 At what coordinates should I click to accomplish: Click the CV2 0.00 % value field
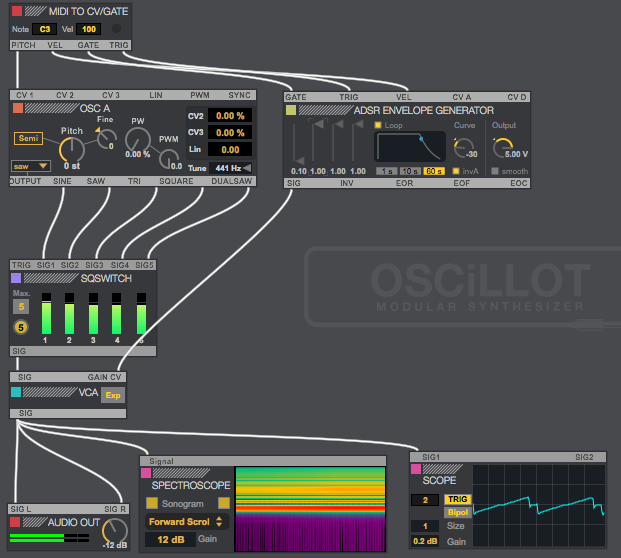coord(230,116)
